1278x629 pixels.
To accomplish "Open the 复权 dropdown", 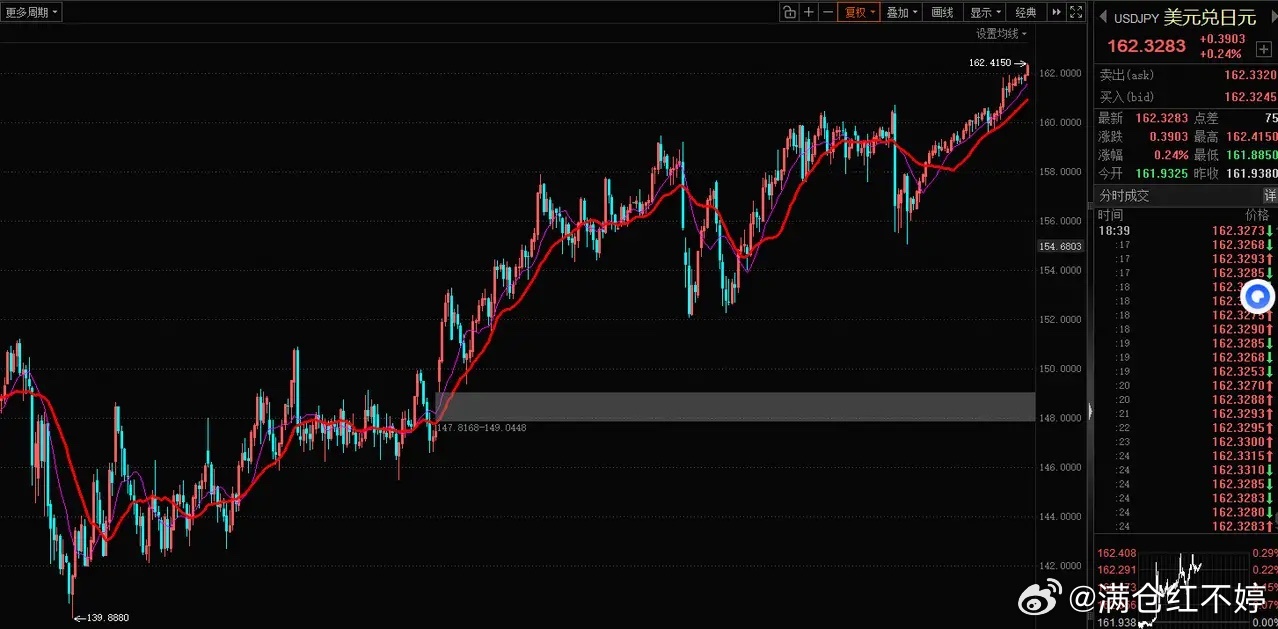I will click(x=859, y=12).
